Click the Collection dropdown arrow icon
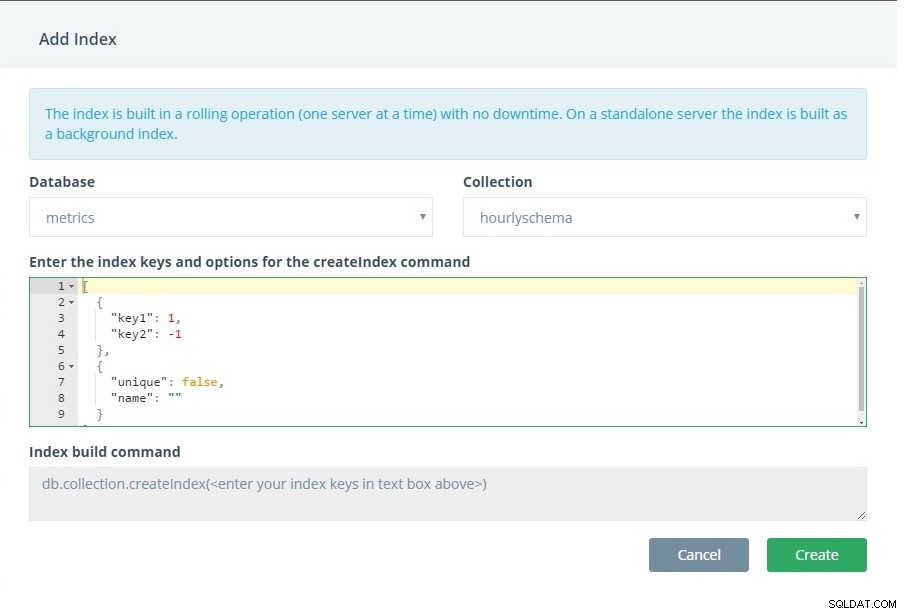The height and width of the screenshot is (614, 906). (856, 217)
